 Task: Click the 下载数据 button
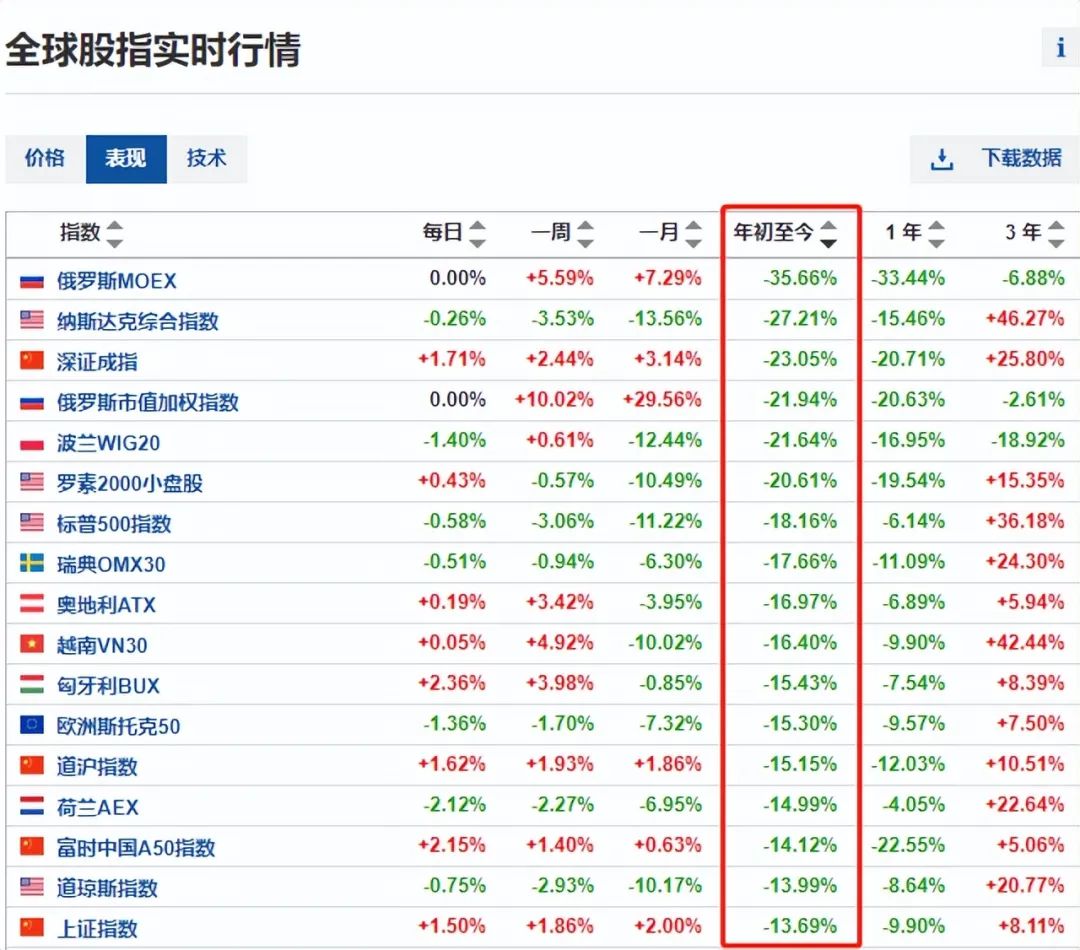click(995, 159)
